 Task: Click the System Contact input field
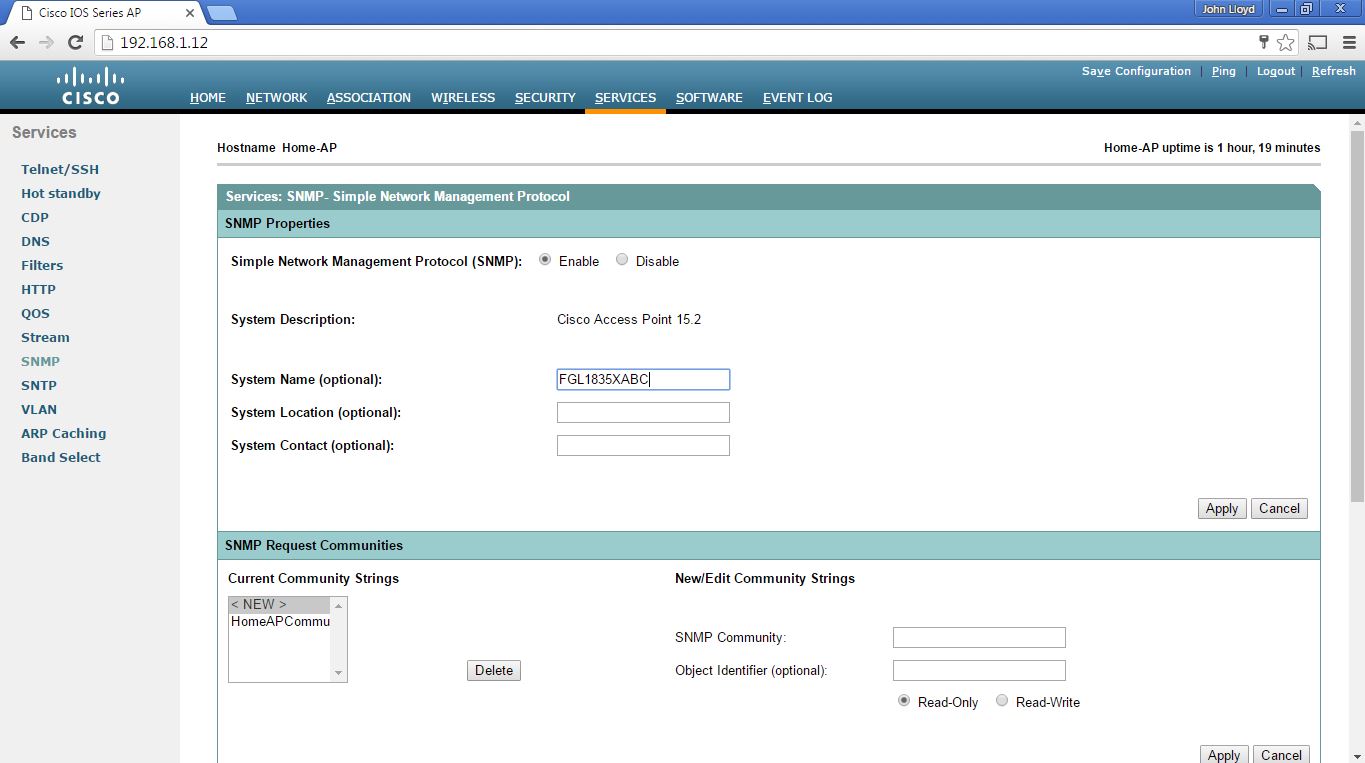click(643, 445)
